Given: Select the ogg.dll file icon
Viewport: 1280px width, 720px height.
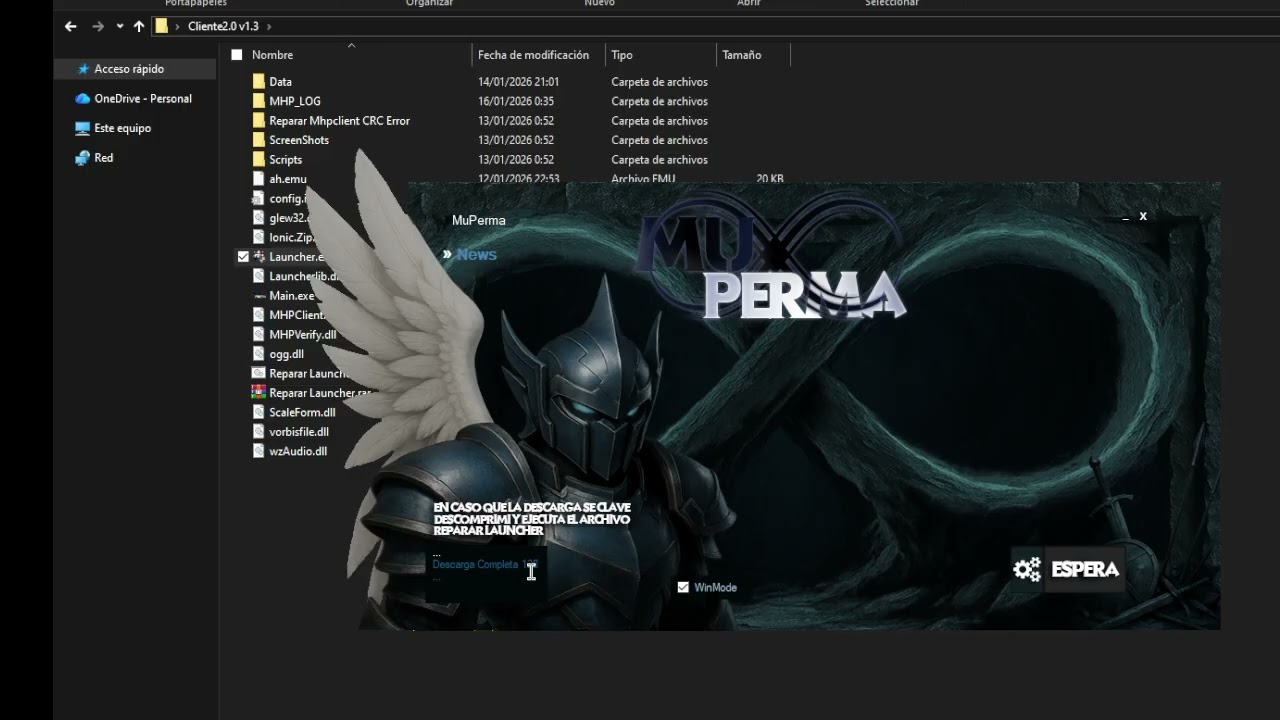Looking at the screenshot, I should (x=259, y=354).
